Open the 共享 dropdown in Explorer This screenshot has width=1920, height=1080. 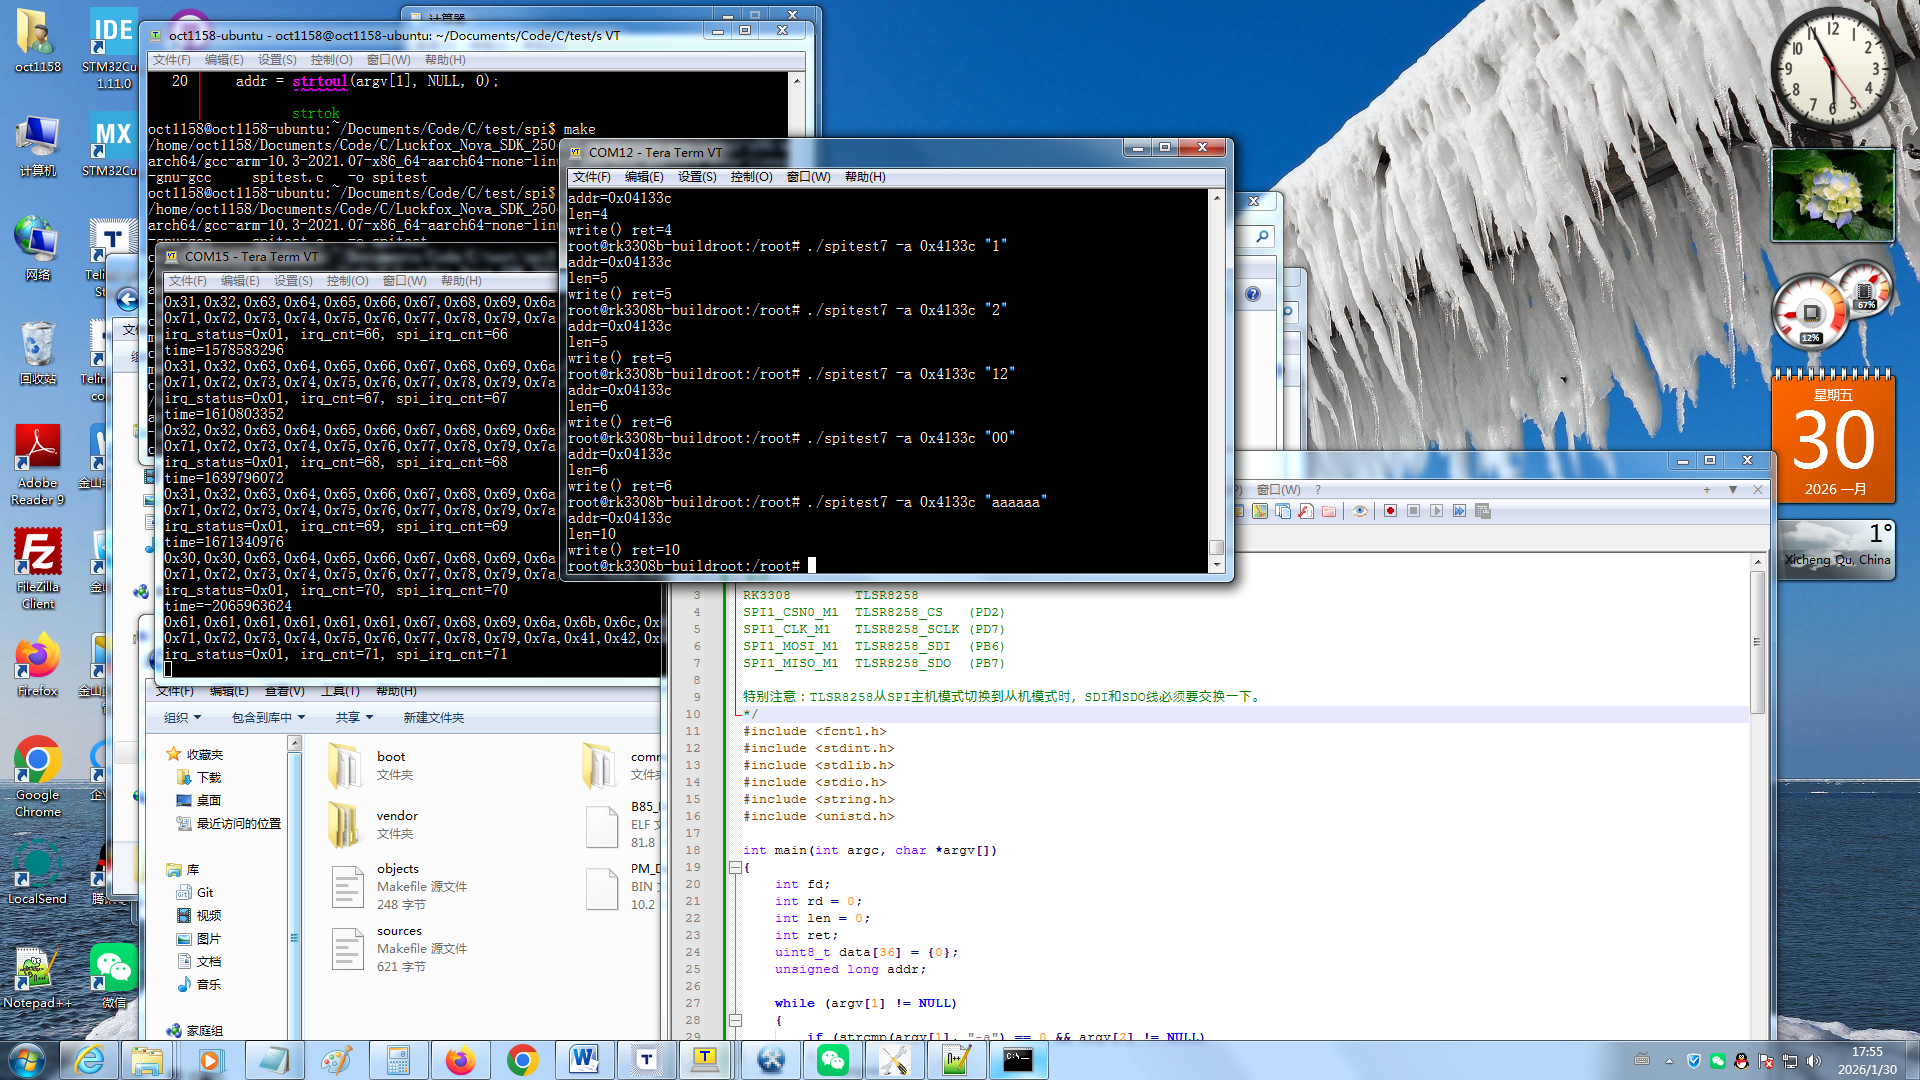(x=353, y=718)
